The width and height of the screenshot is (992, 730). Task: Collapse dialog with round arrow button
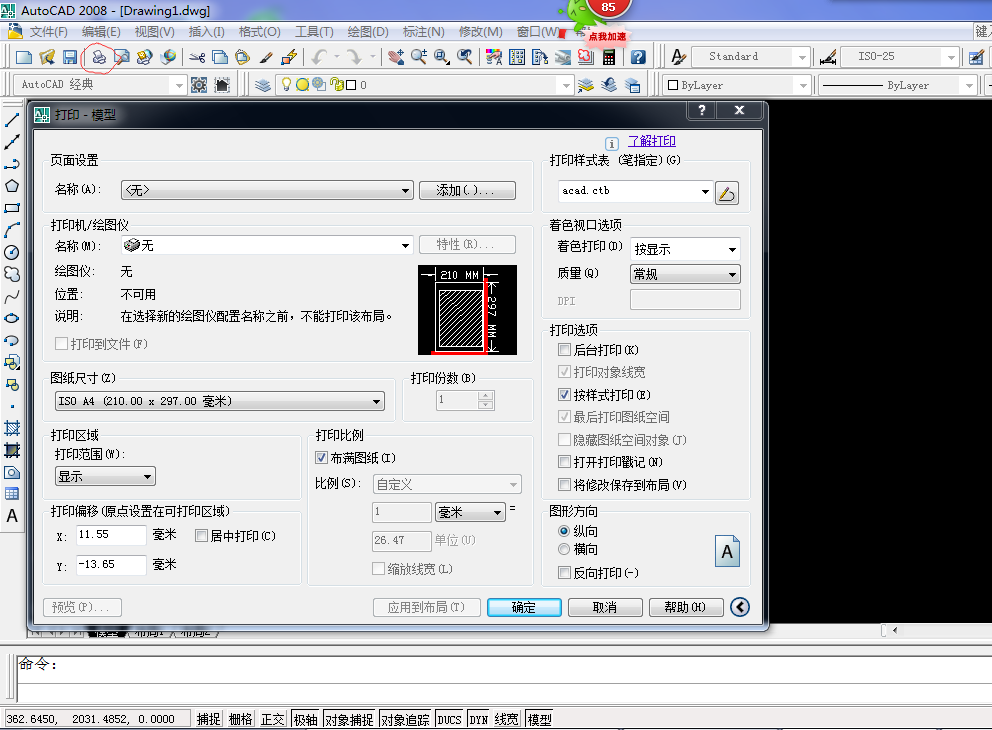740,607
